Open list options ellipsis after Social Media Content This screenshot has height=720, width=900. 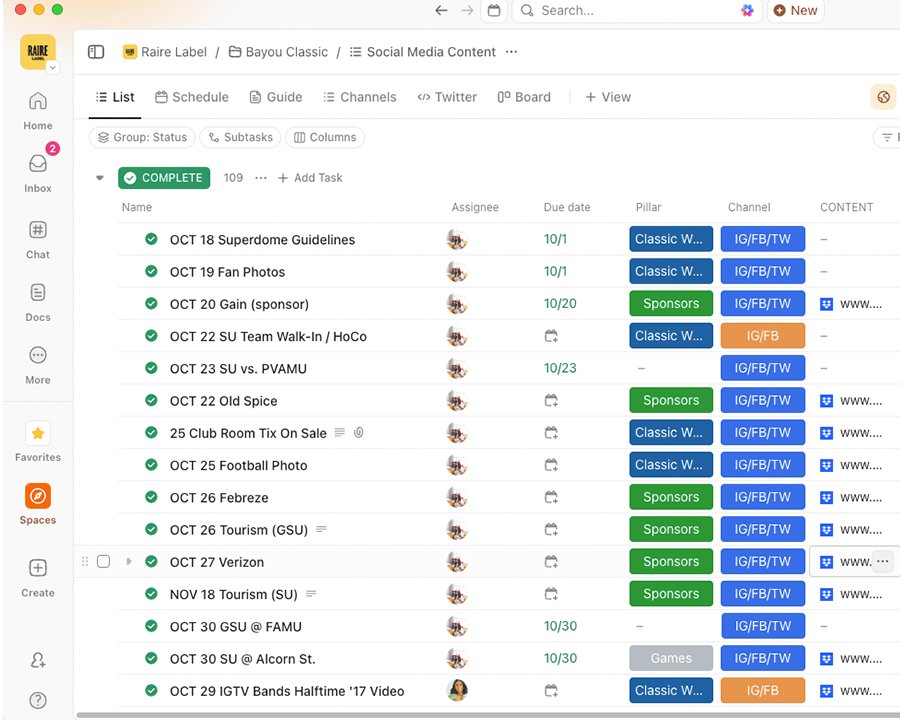[511, 52]
